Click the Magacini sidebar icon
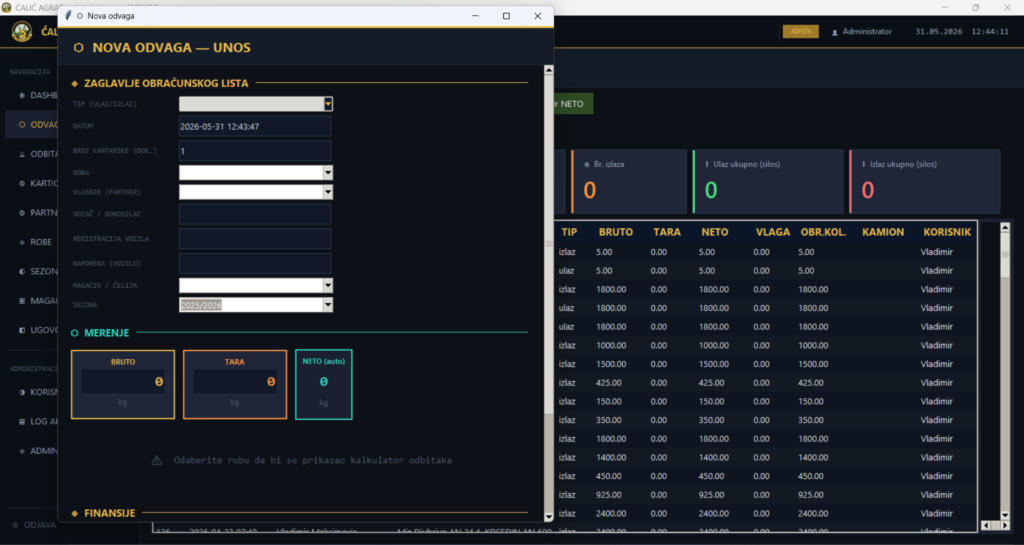This screenshot has height=545, width=1024. 22,301
